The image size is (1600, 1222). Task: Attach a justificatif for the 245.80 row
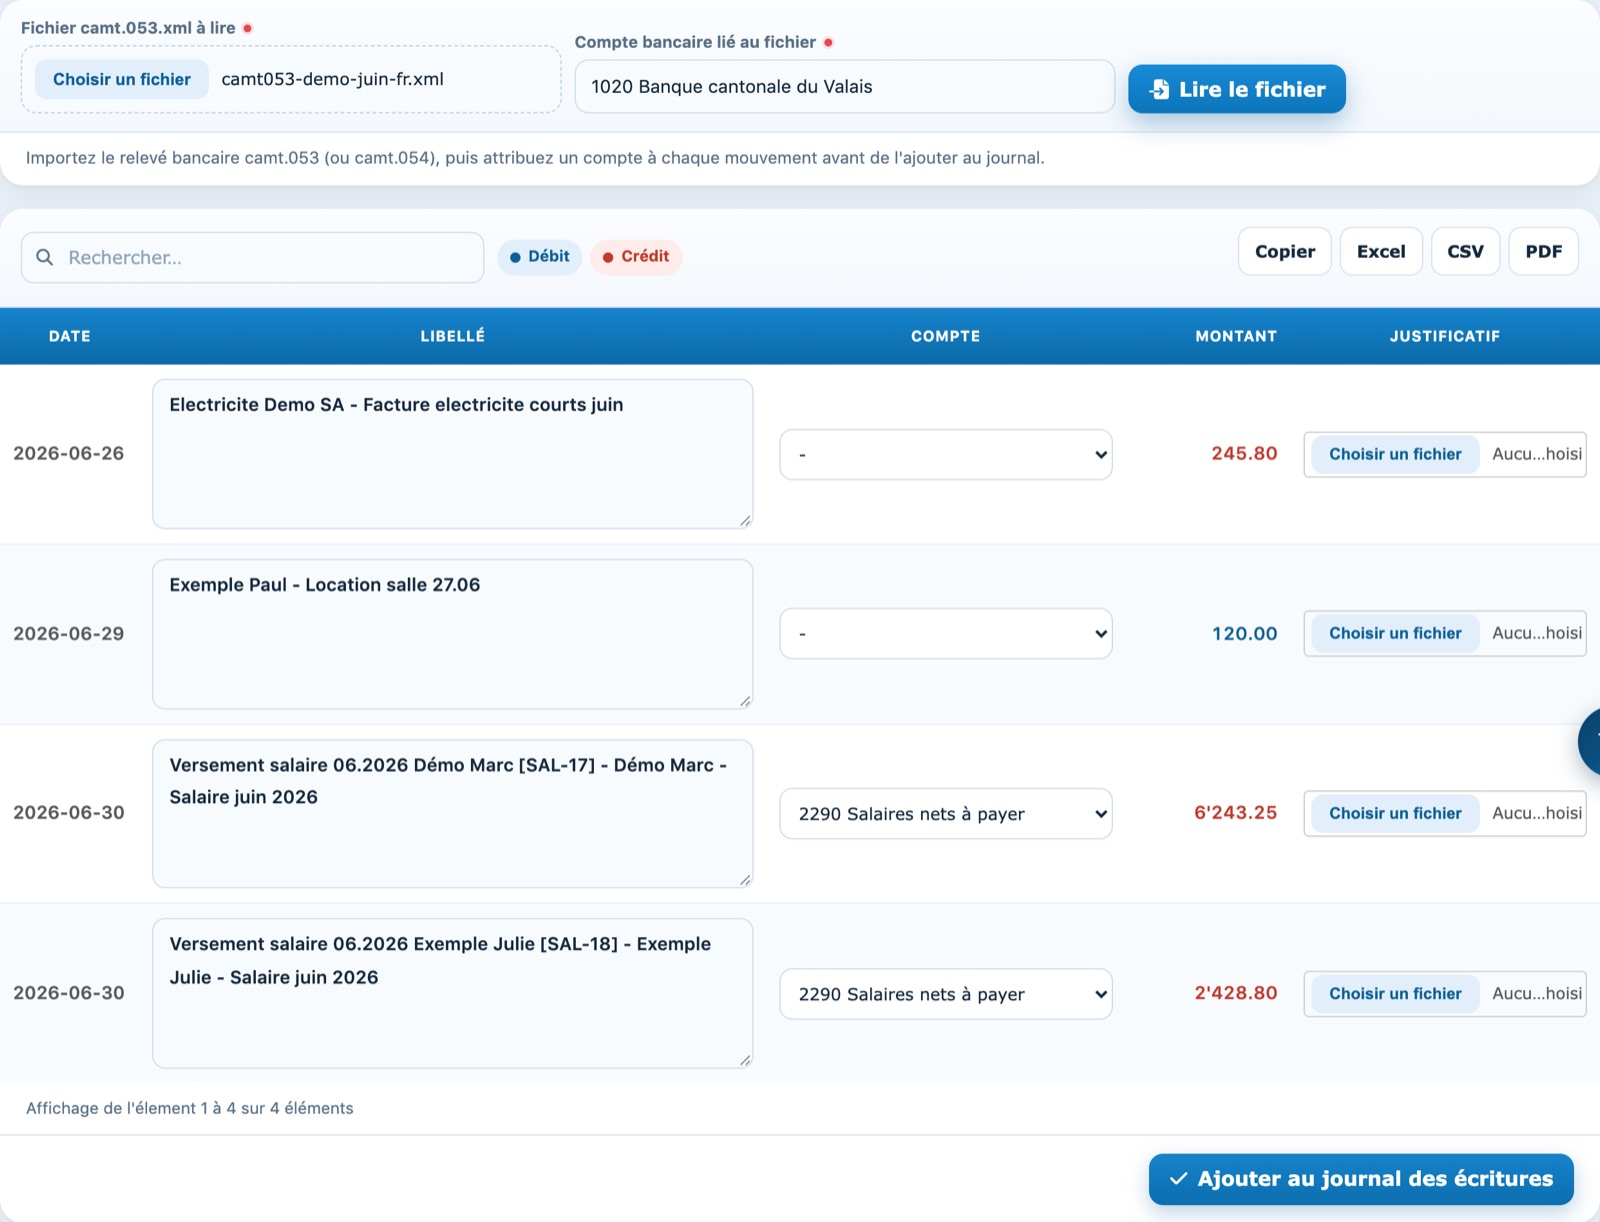tap(1395, 454)
